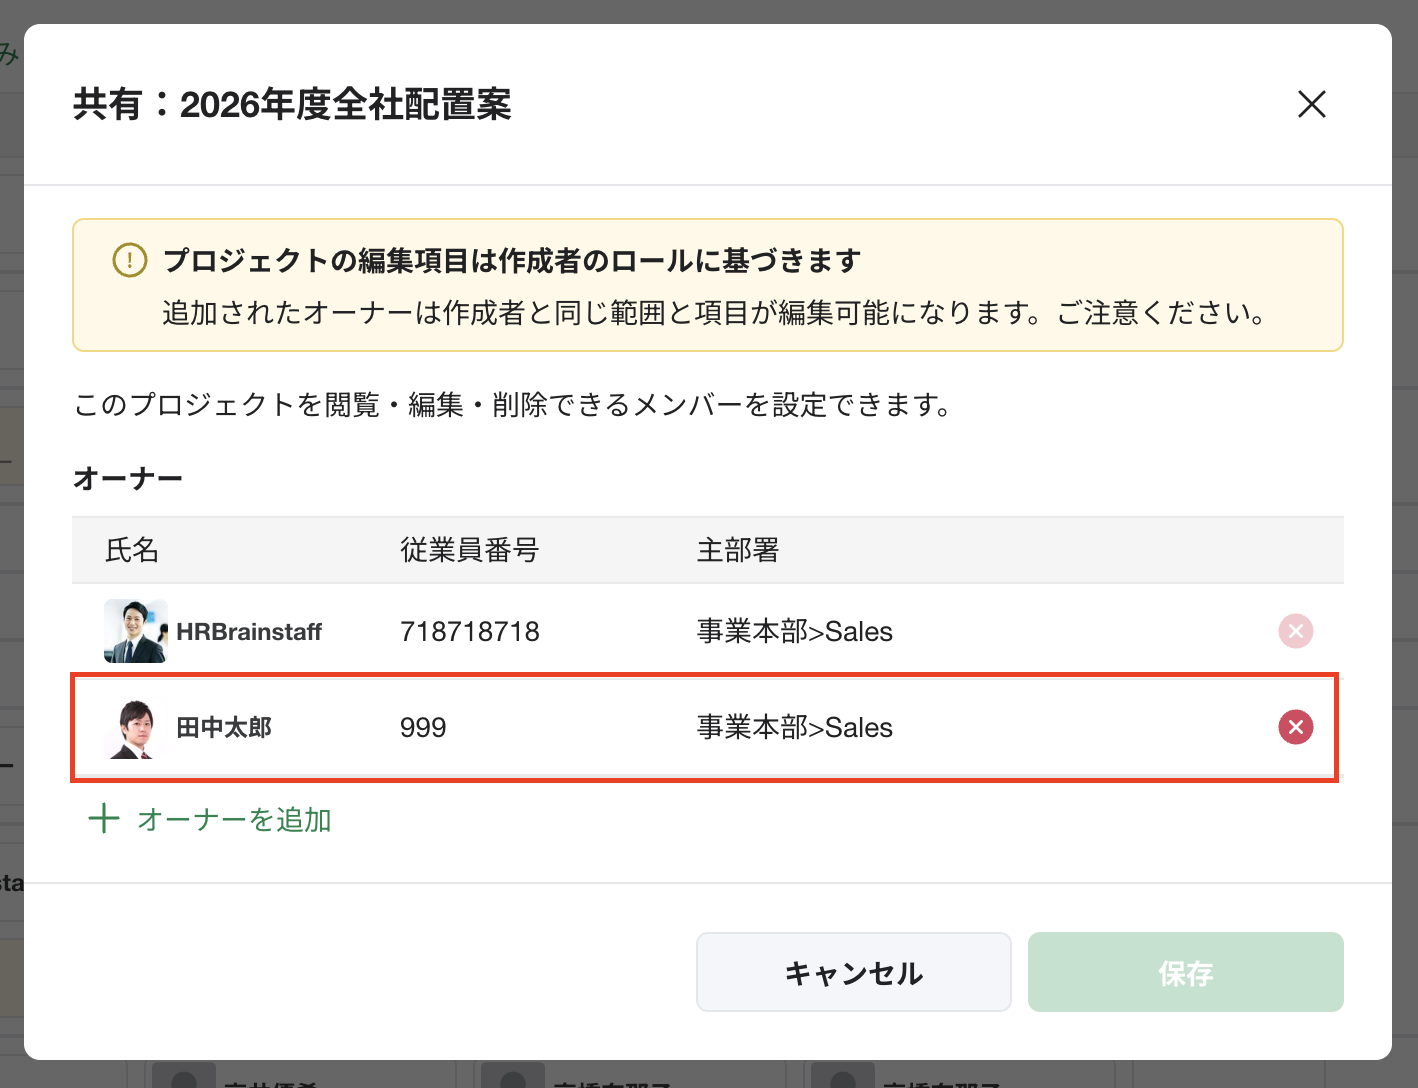1418x1088 pixels.
Task: Close the share dialog with the X
Action: (1311, 104)
